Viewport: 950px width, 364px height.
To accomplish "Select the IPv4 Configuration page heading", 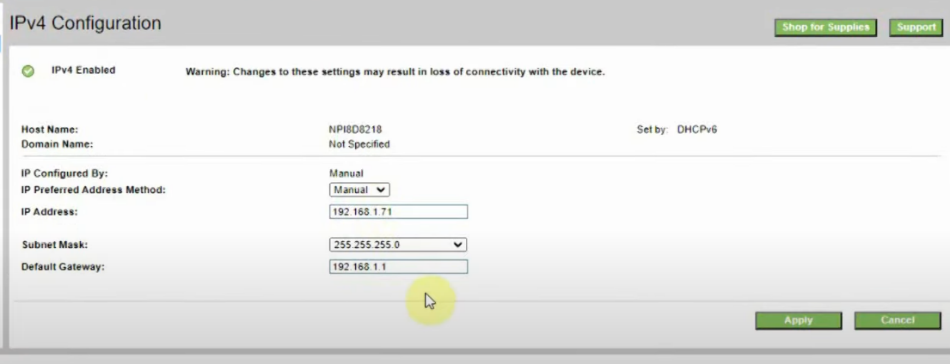I will click(x=85, y=24).
